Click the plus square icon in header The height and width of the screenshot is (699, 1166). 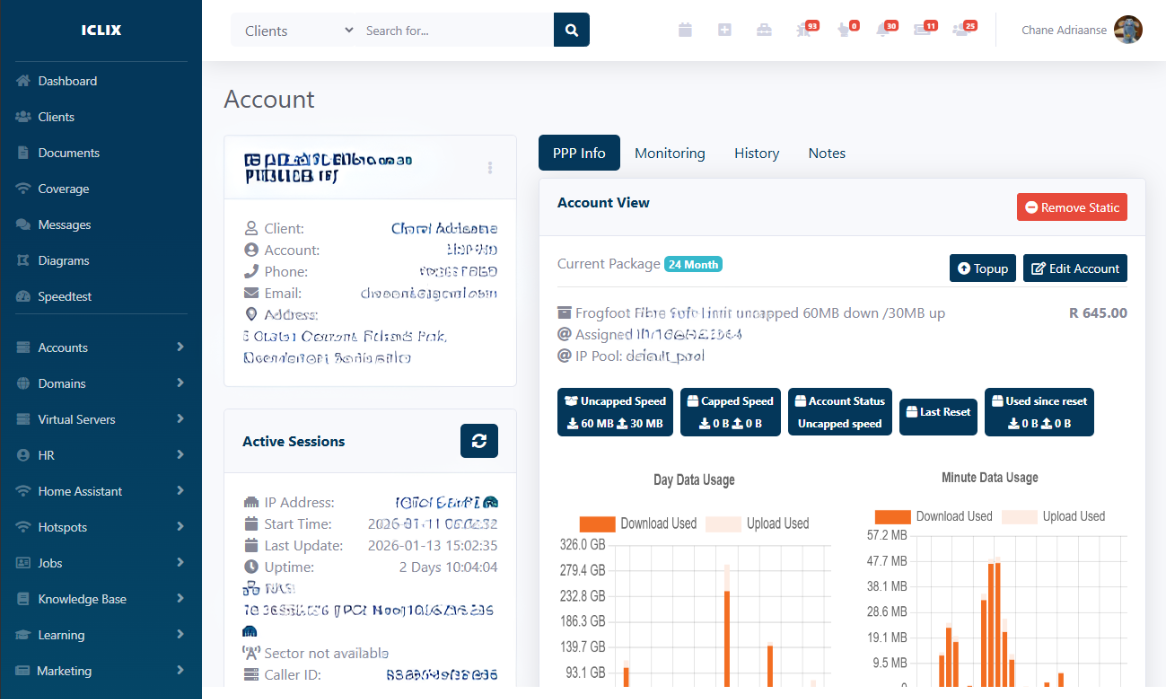[725, 30]
